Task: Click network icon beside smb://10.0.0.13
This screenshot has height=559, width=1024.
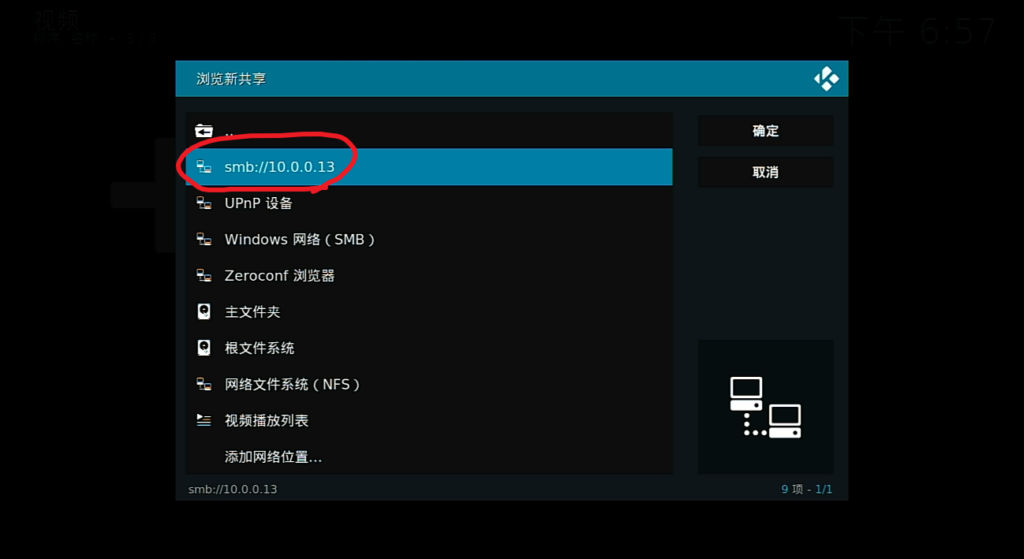Action: point(204,167)
